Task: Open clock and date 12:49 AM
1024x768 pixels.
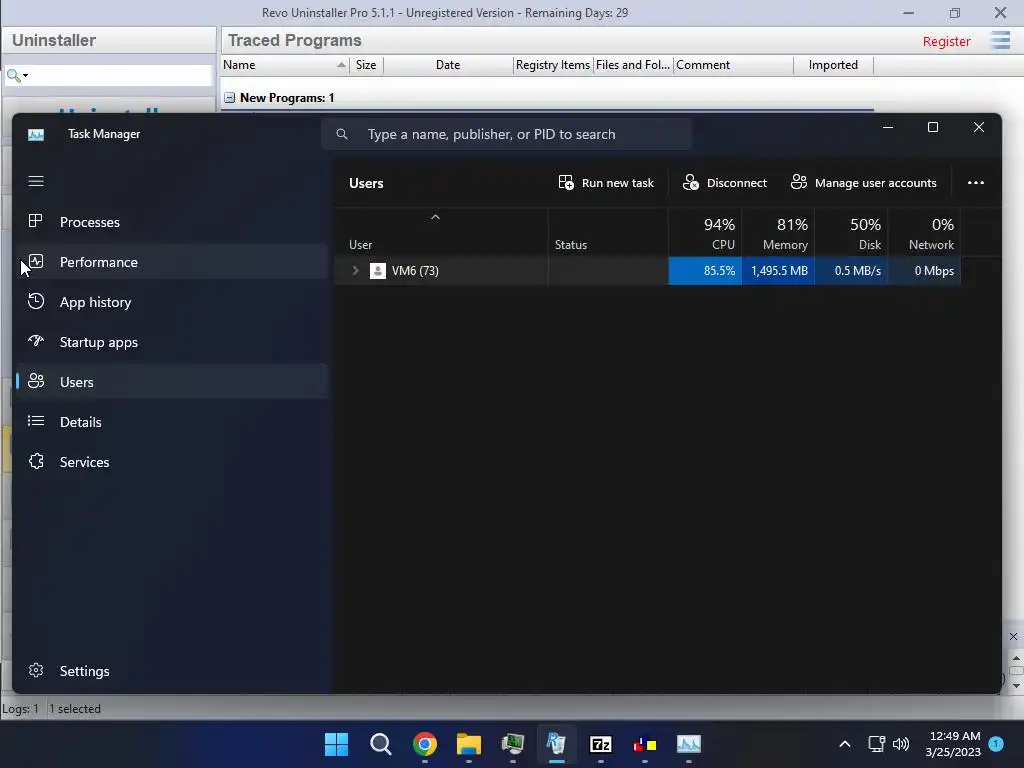Action: click(953, 744)
